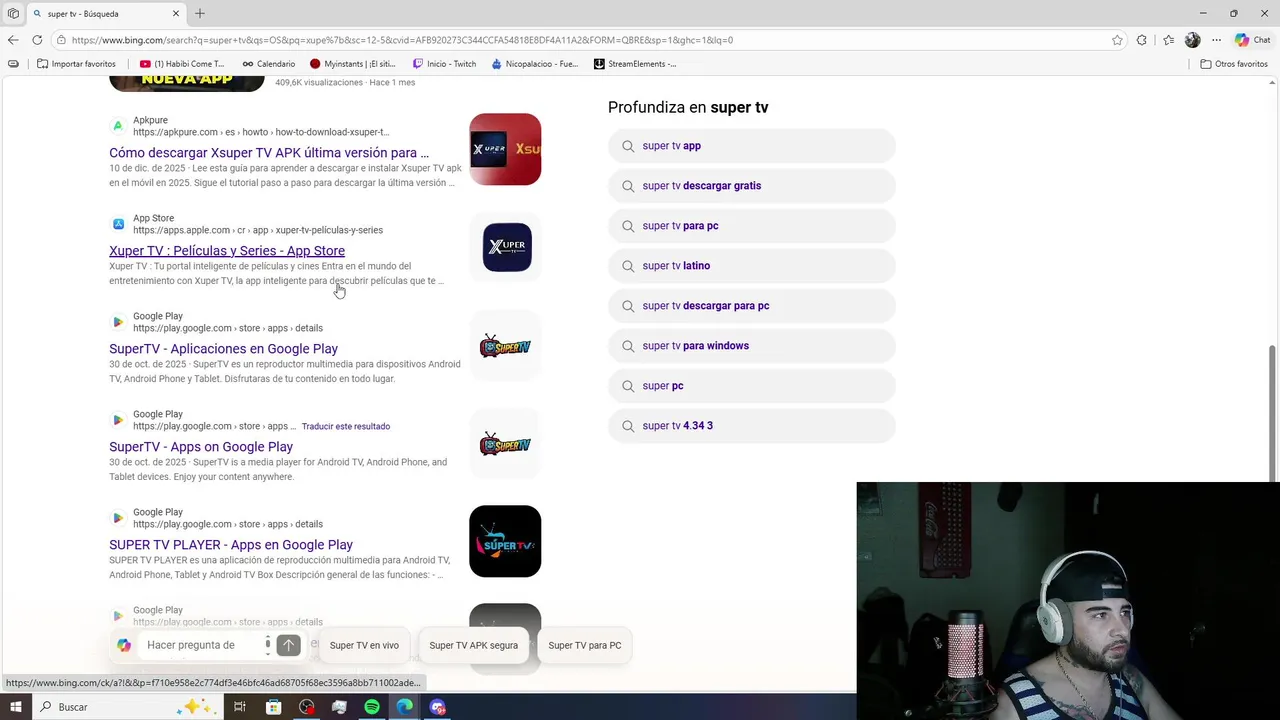Image resolution: width=1280 pixels, height=720 pixels.
Task: Open 'Importar favoritos' bookmark
Action: tap(76, 63)
